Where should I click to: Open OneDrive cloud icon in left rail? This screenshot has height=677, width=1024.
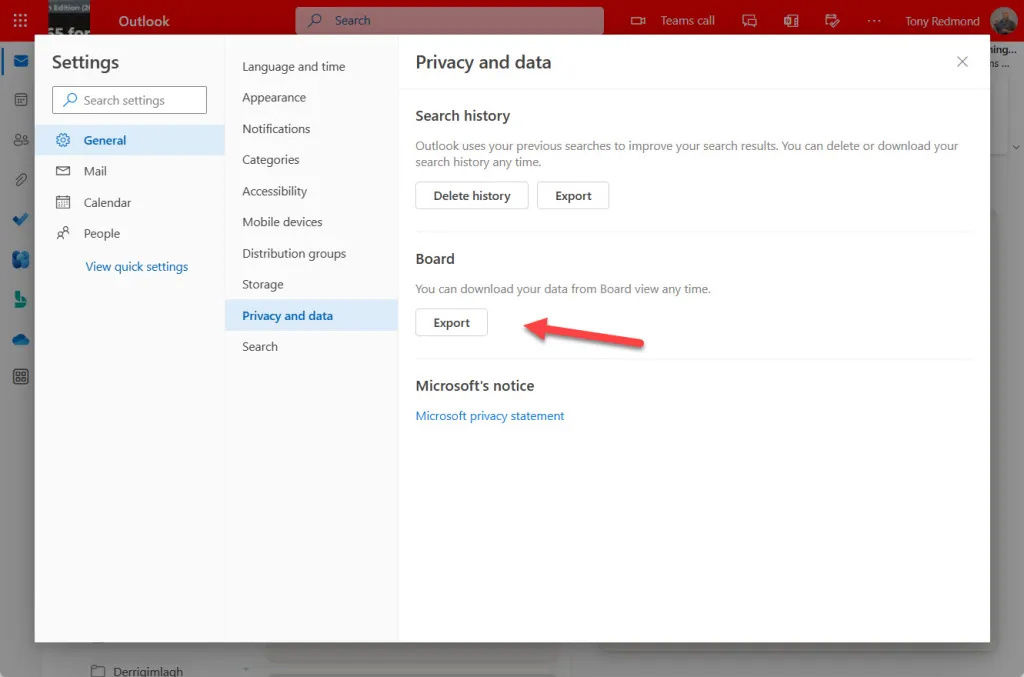tap(20, 339)
